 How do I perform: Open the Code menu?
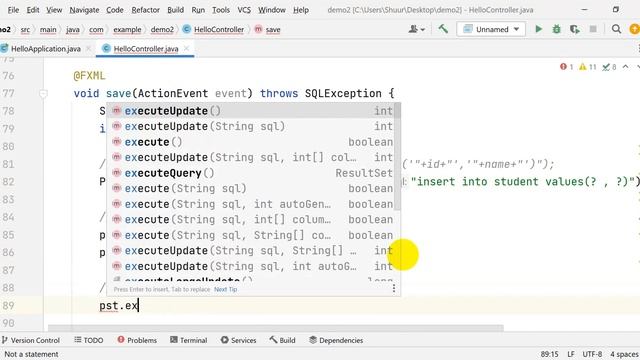[115, 10]
